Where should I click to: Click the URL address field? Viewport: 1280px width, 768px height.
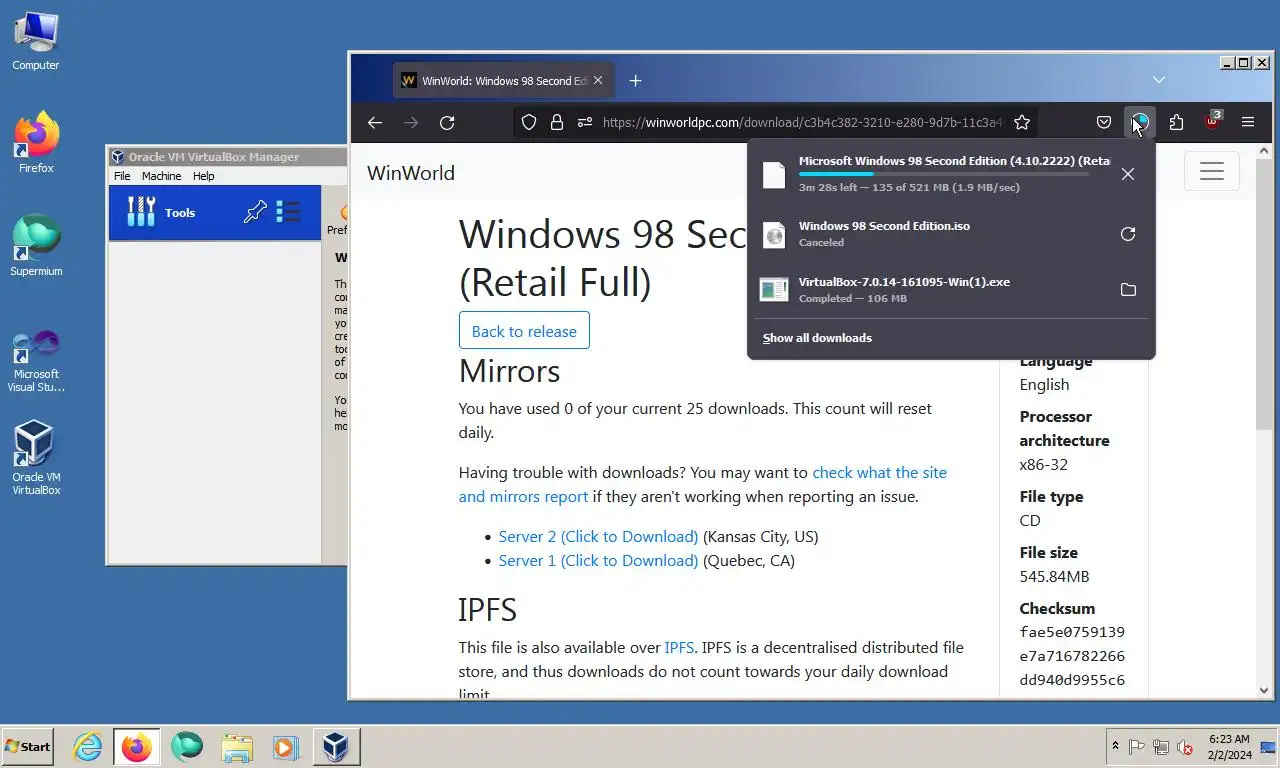[x=803, y=122]
